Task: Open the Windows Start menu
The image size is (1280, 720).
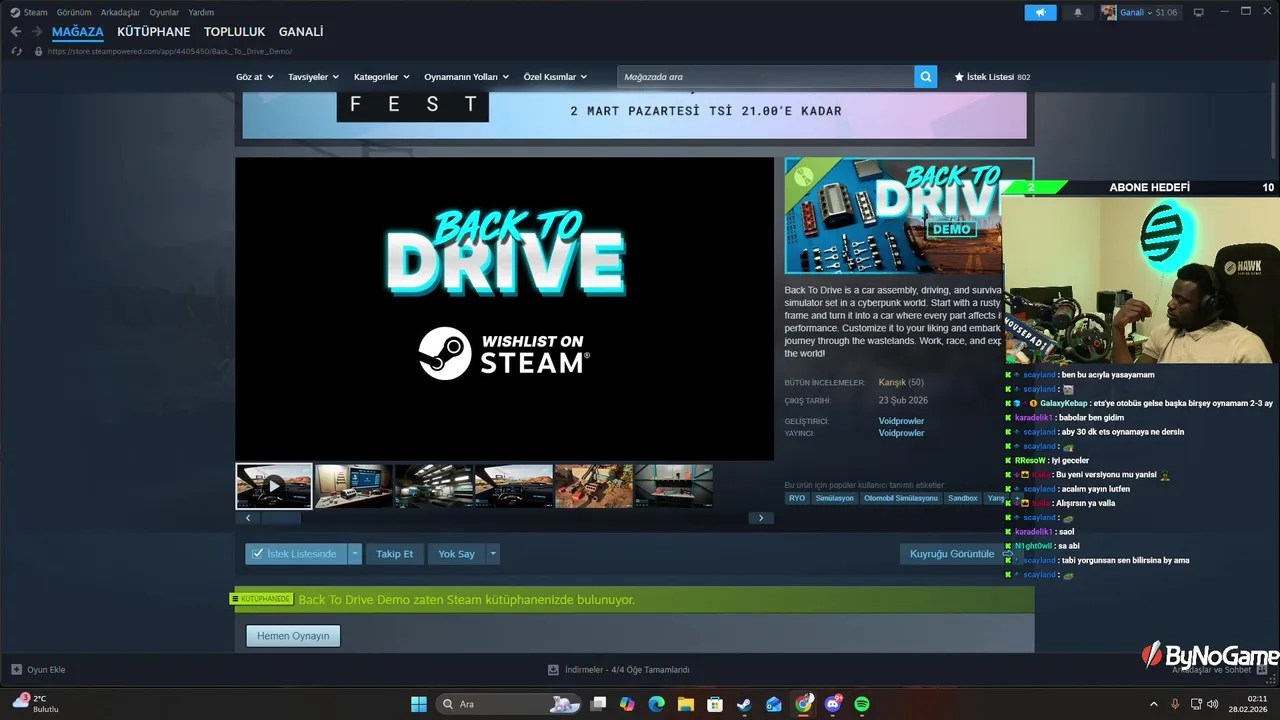Action: coord(419,704)
